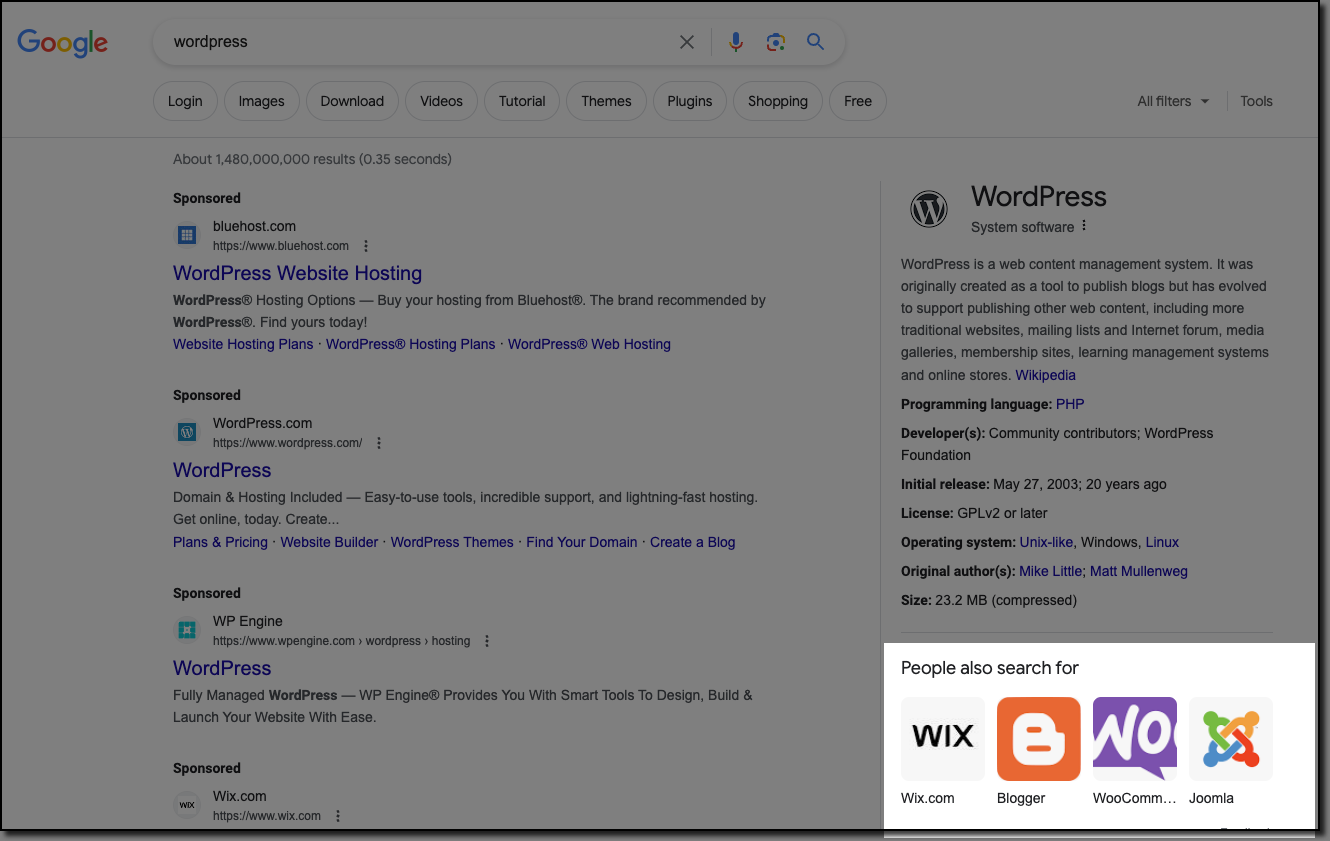The image size is (1330, 841).
Task: Open options menu for WP Engine ad
Action: point(487,641)
